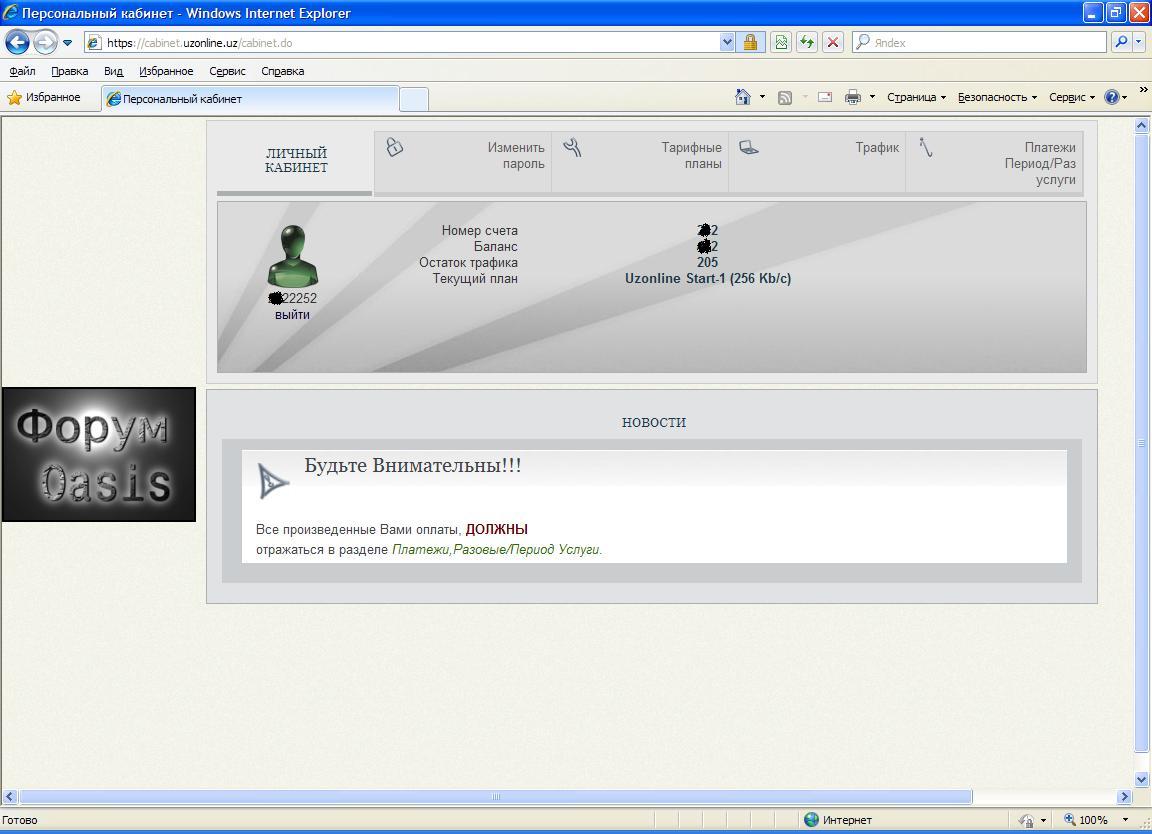Click the выйти logout link
The height and width of the screenshot is (834, 1152).
point(292,315)
